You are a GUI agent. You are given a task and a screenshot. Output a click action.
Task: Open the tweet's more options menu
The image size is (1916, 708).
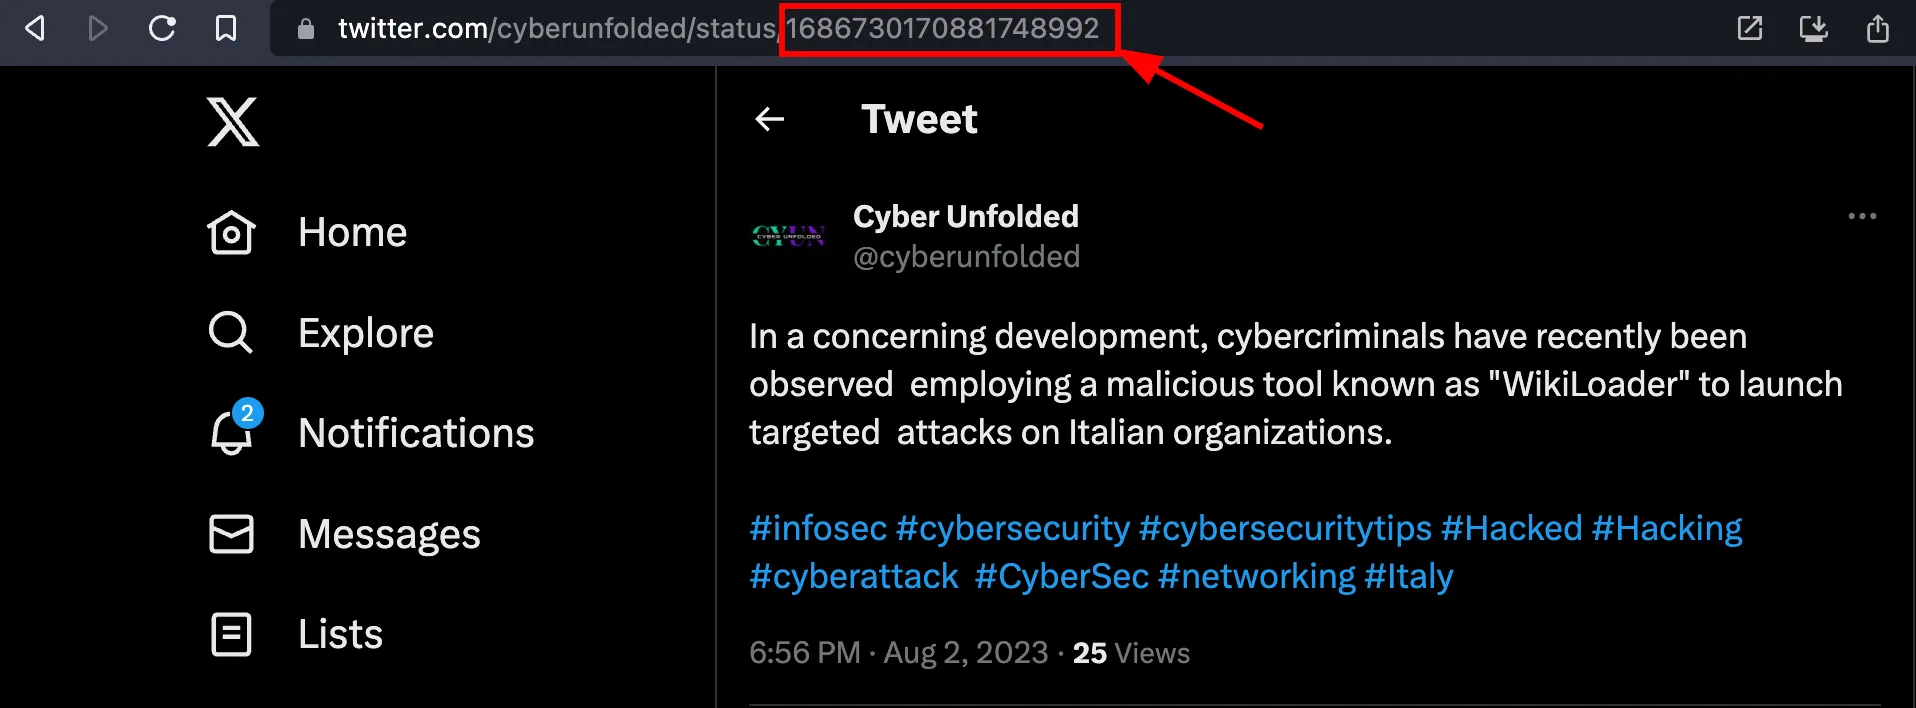coord(1862,216)
